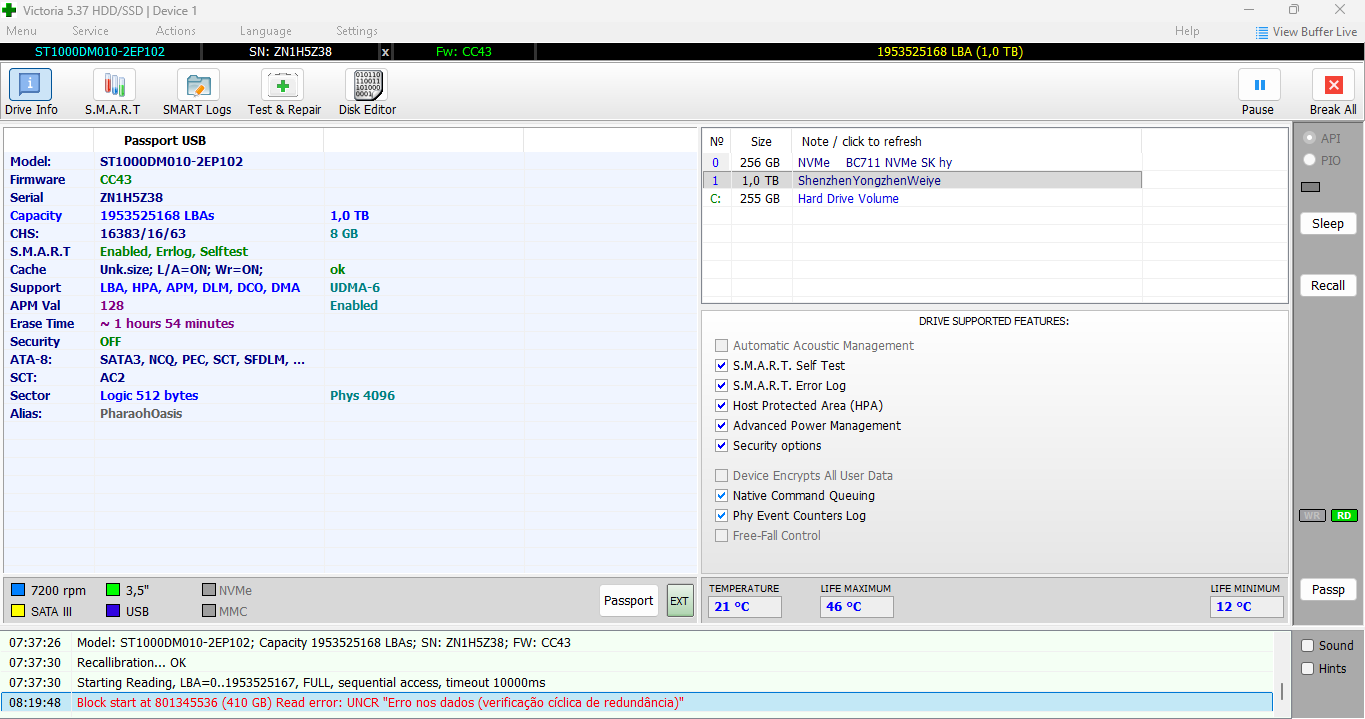The width and height of the screenshot is (1365, 719).
Task: Open the Help menu
Action: coord(1187,31)
